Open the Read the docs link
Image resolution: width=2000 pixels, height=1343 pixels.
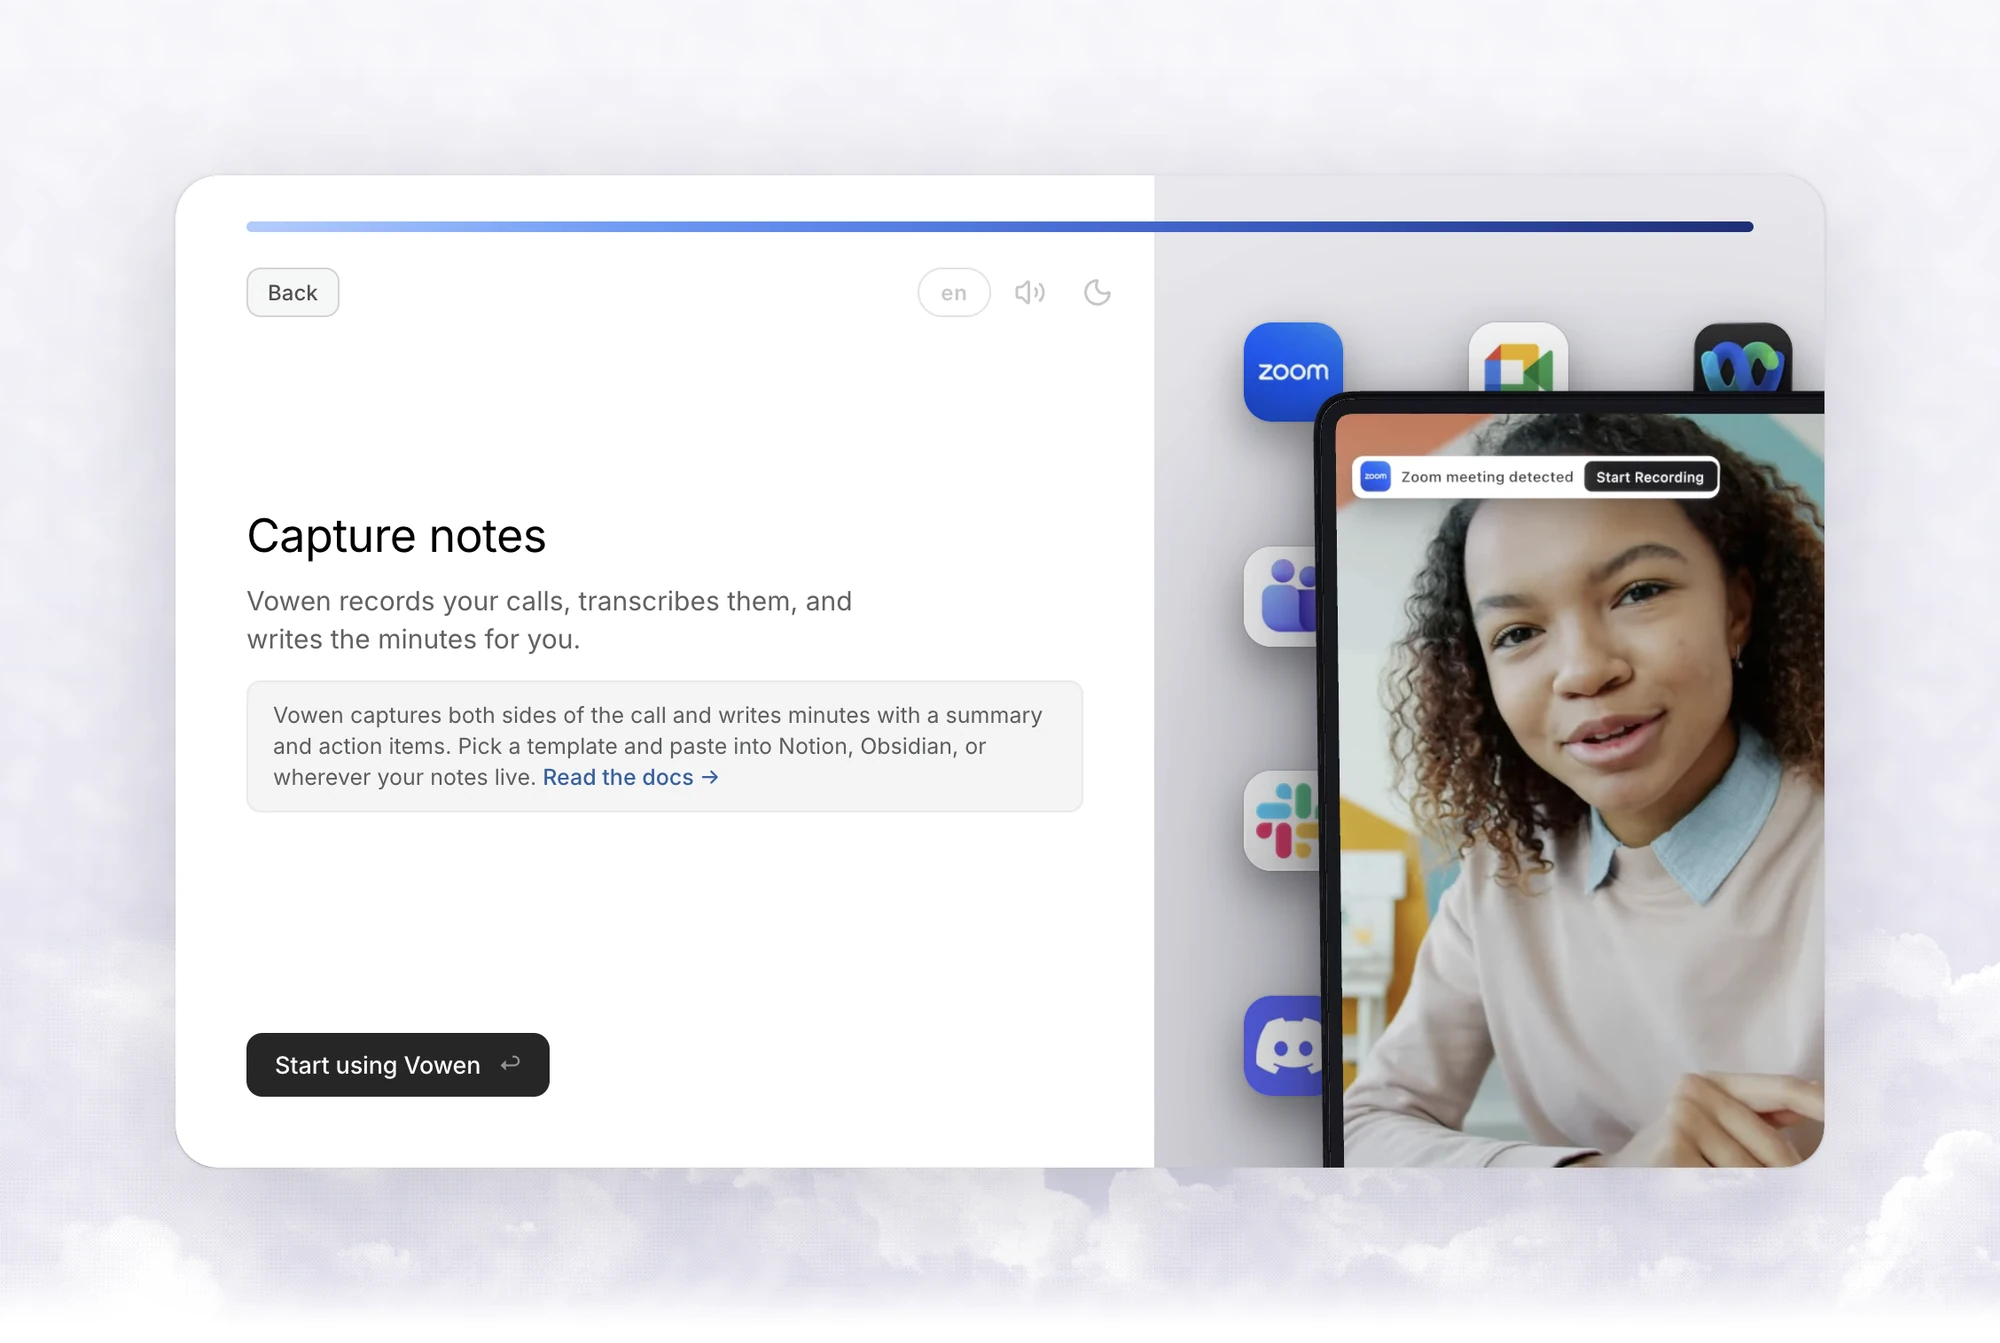click(x=630, y=777)
